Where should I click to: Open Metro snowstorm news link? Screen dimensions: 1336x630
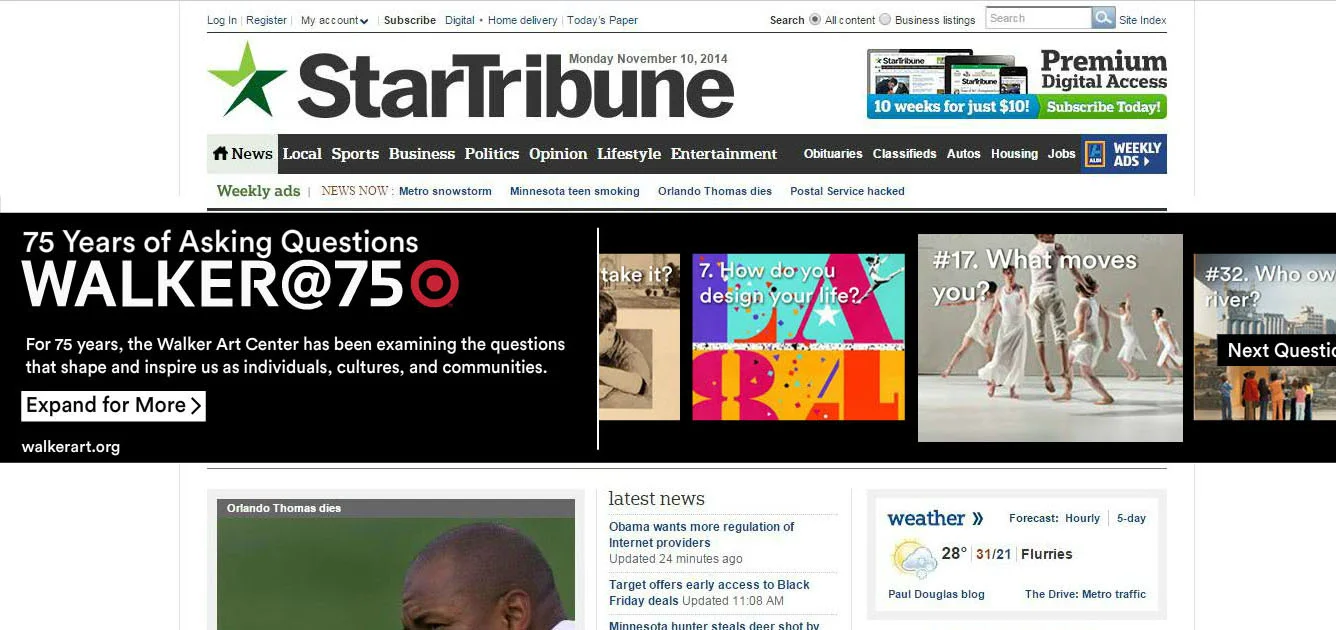445,191
